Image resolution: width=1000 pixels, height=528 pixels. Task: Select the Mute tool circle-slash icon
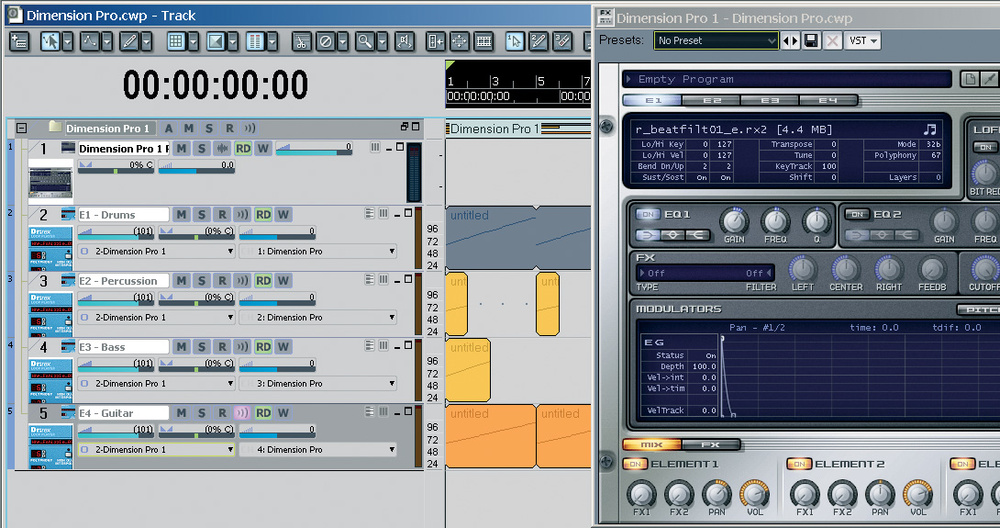pos(326,42)
